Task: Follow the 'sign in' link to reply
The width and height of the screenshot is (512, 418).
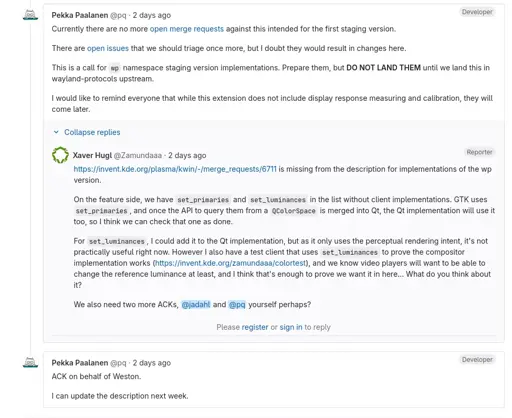Action: point(291,327)
